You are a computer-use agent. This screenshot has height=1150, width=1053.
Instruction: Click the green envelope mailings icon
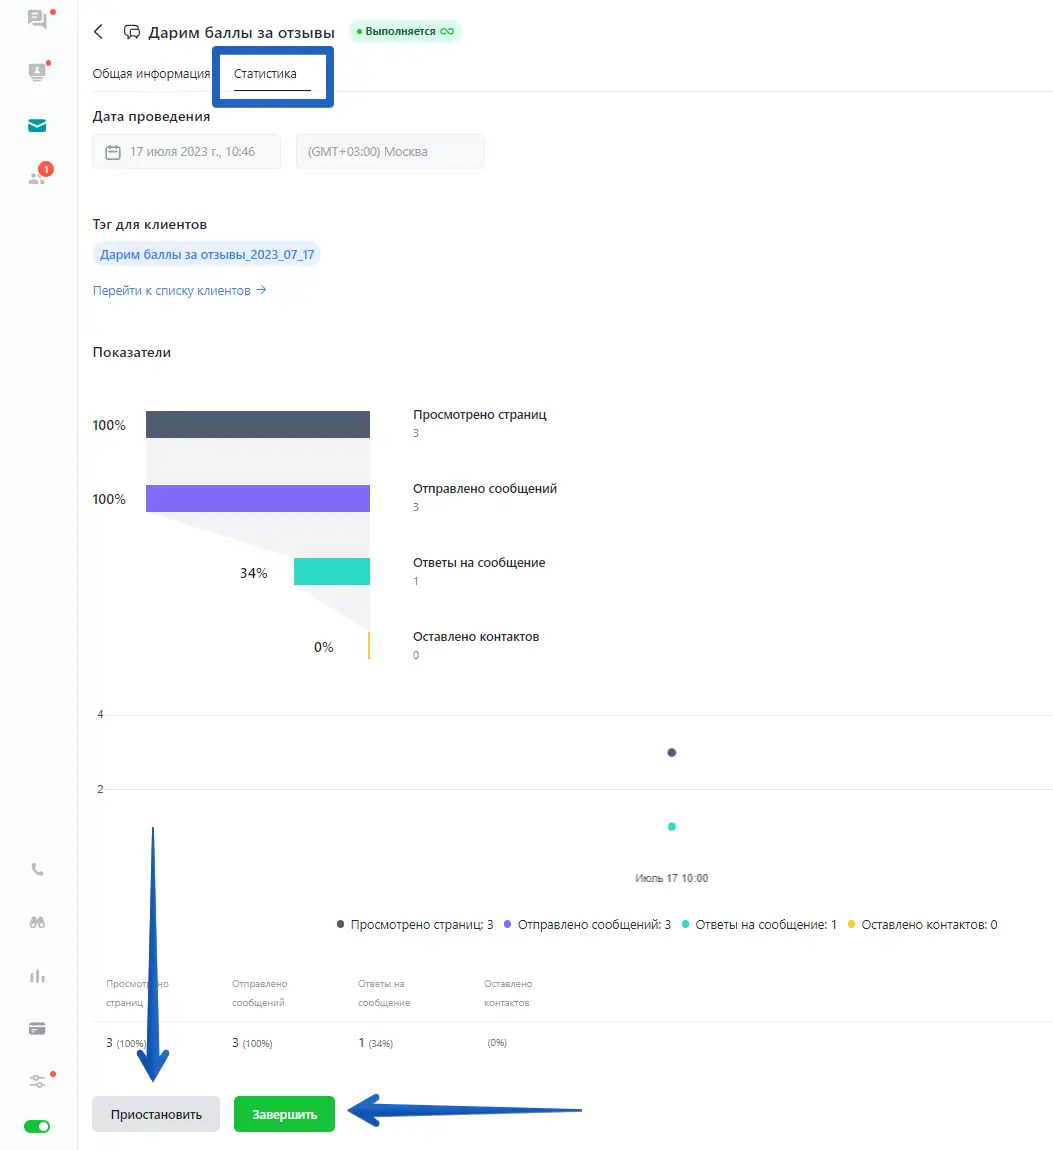point(37,125)
